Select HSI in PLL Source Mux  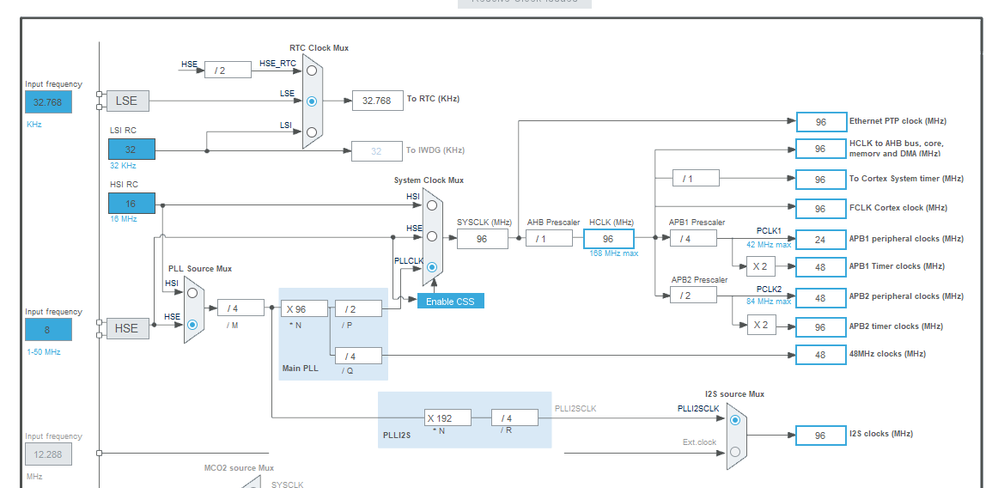click(193, 293)
